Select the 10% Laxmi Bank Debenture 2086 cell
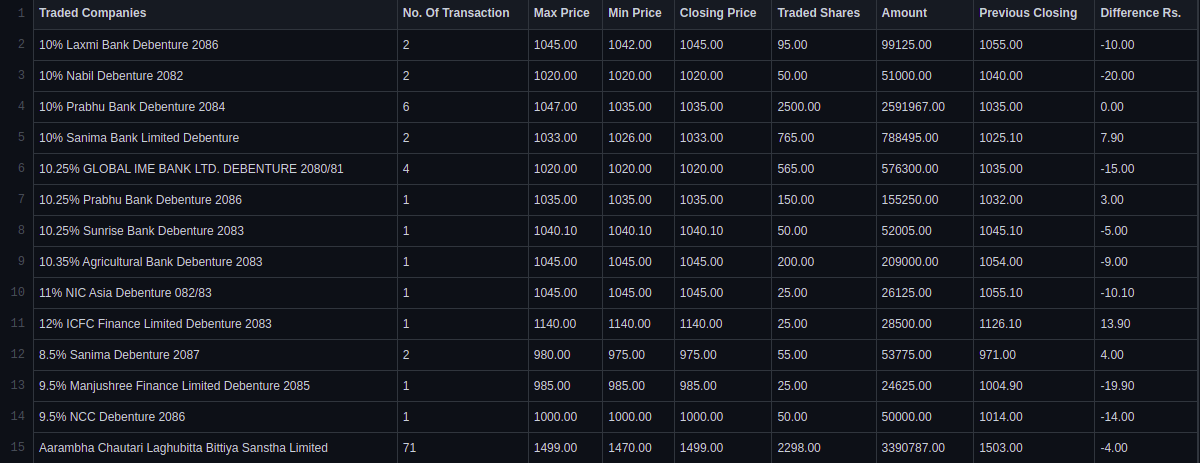Image resolution: width=1200 pixels, height=463 pixels. pyautogui.click(x=214, y=45)
